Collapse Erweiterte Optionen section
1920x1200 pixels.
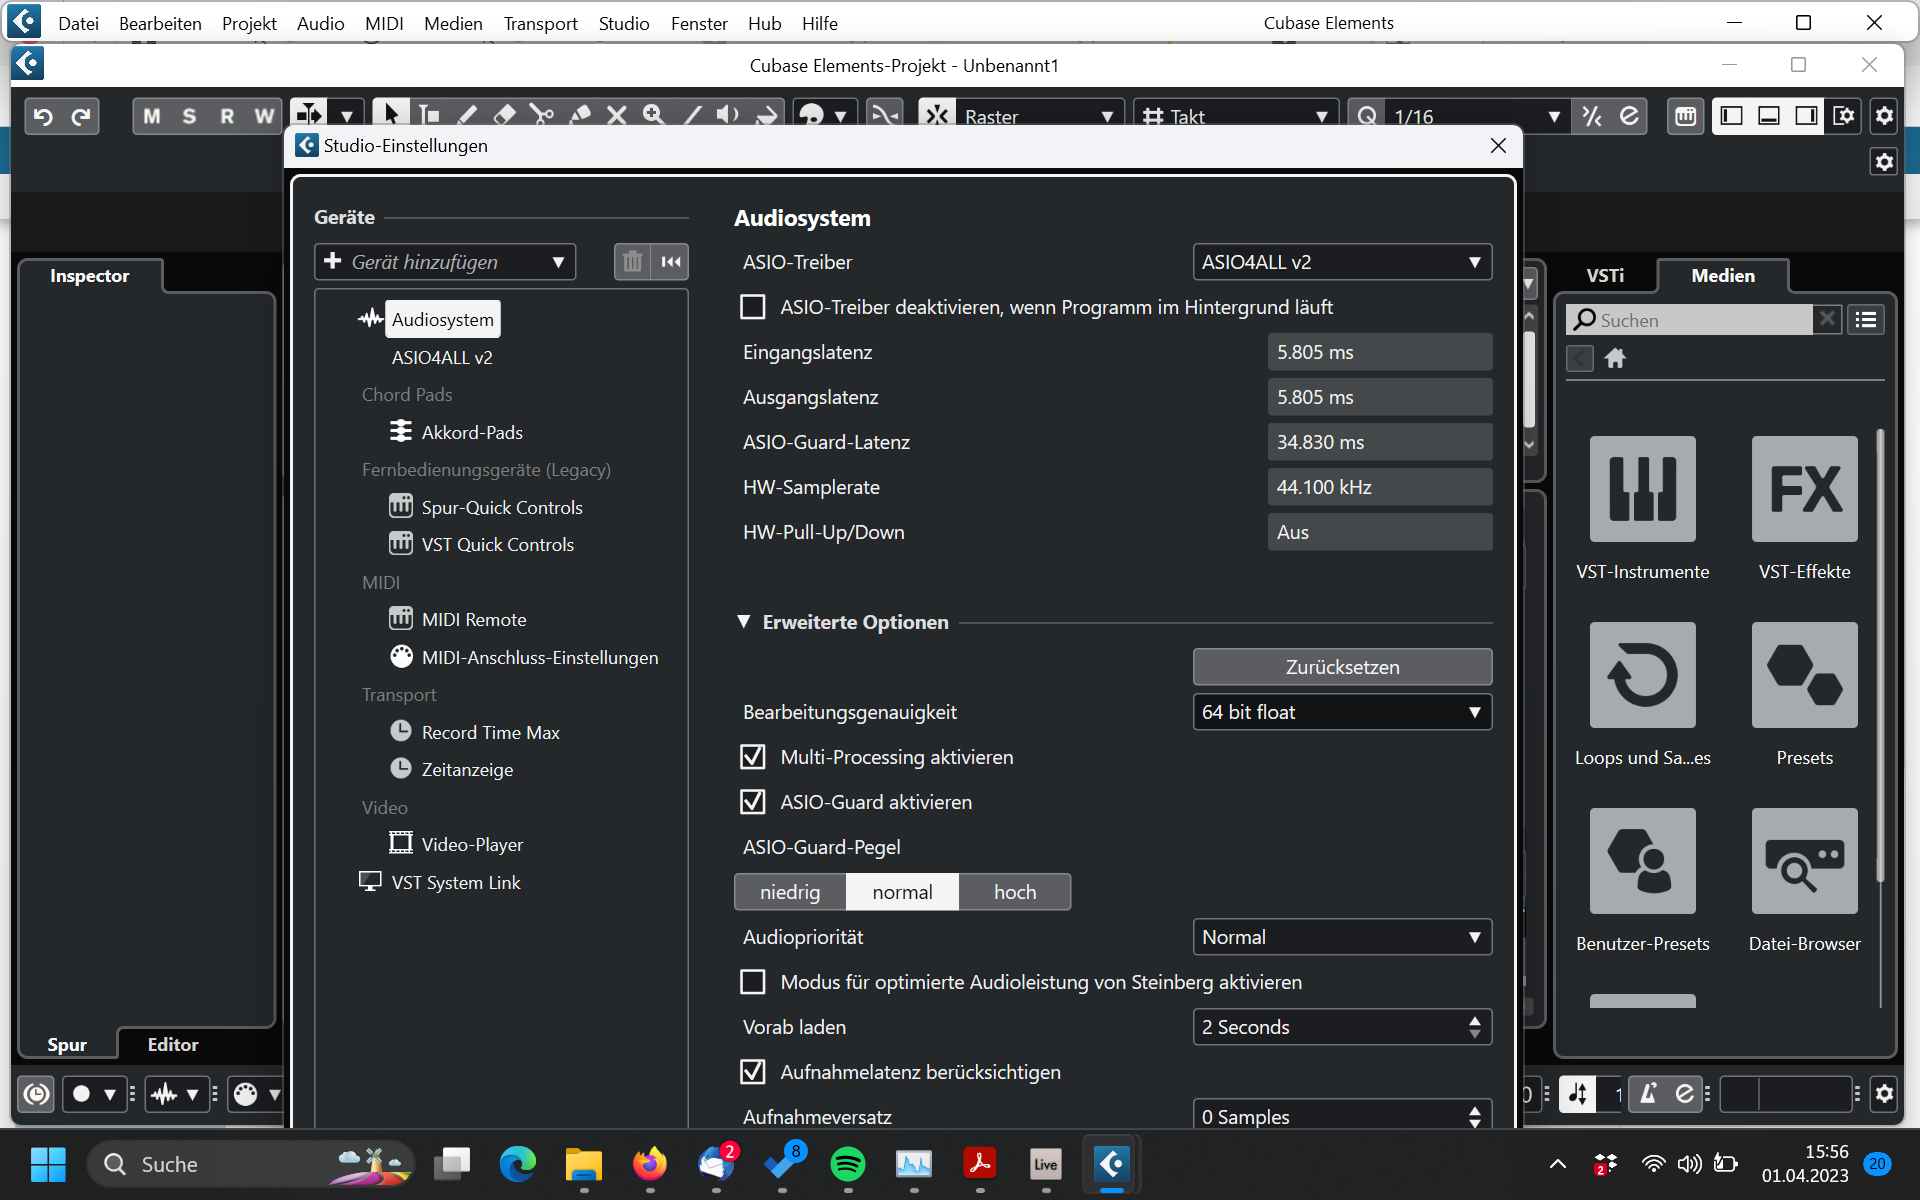point(744,622)
